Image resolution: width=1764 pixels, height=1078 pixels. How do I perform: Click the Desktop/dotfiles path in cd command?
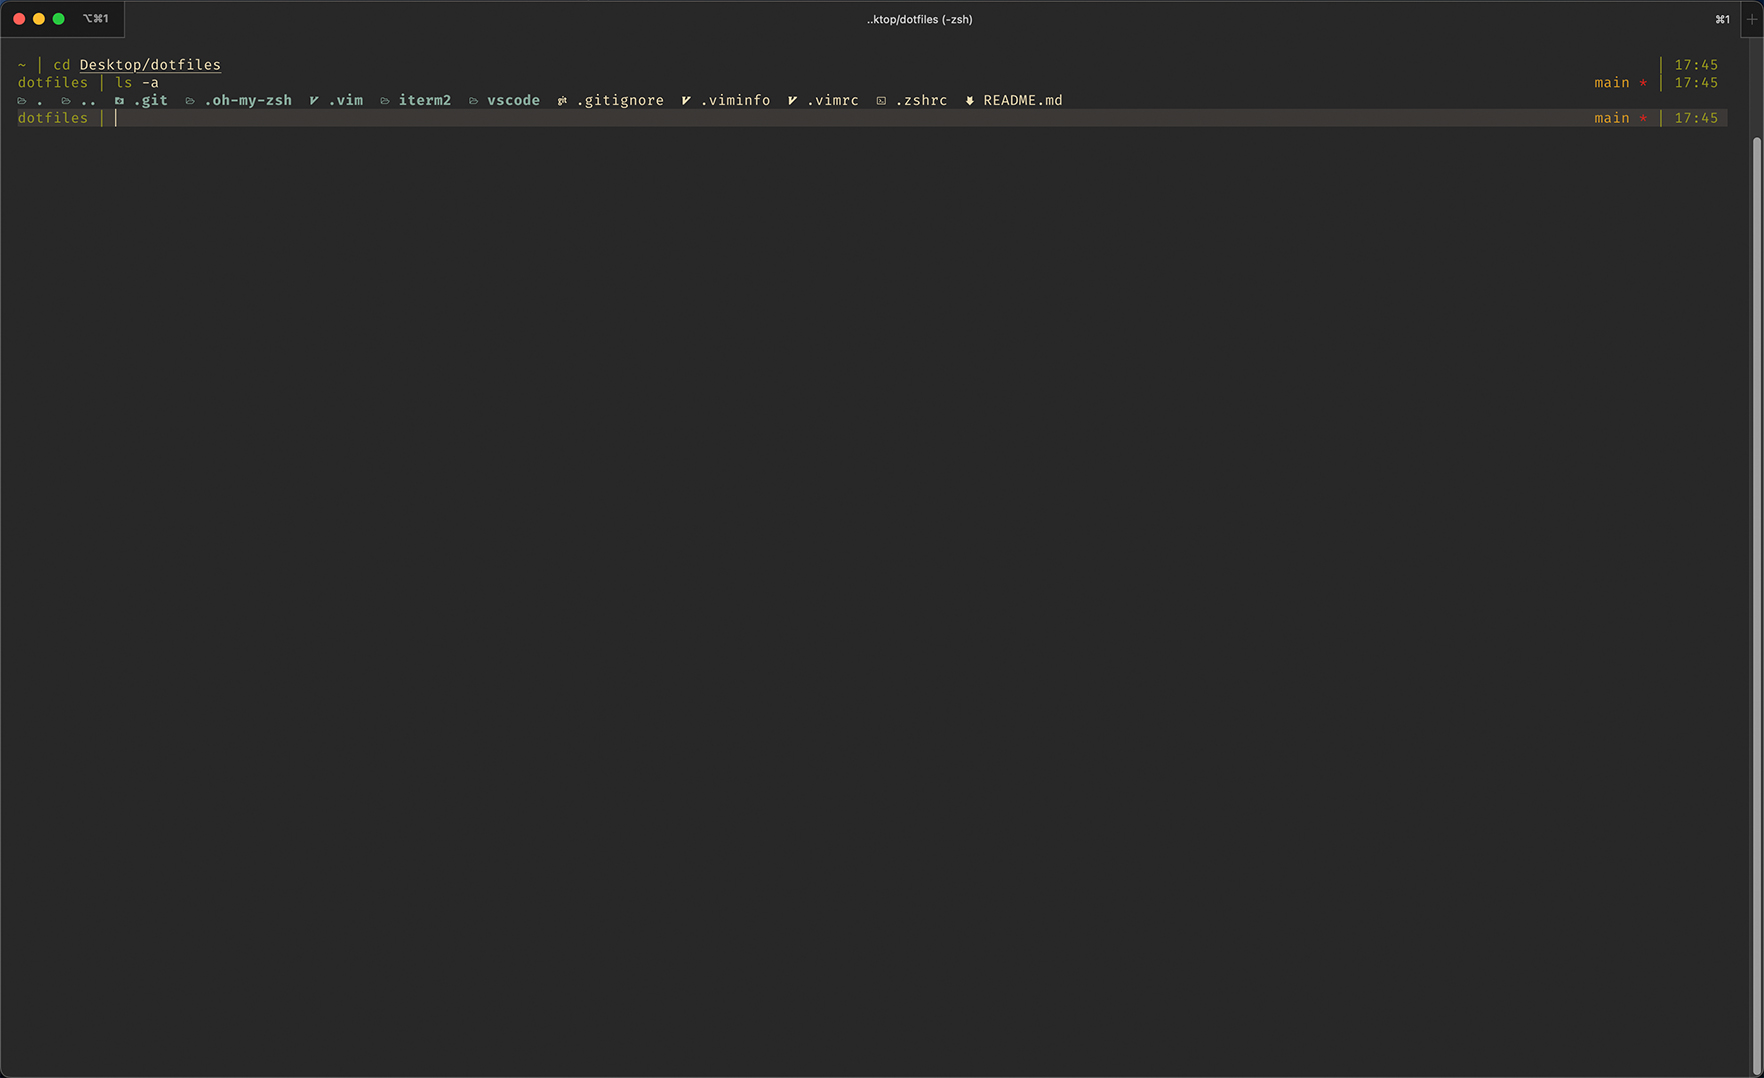pos(150,65)
